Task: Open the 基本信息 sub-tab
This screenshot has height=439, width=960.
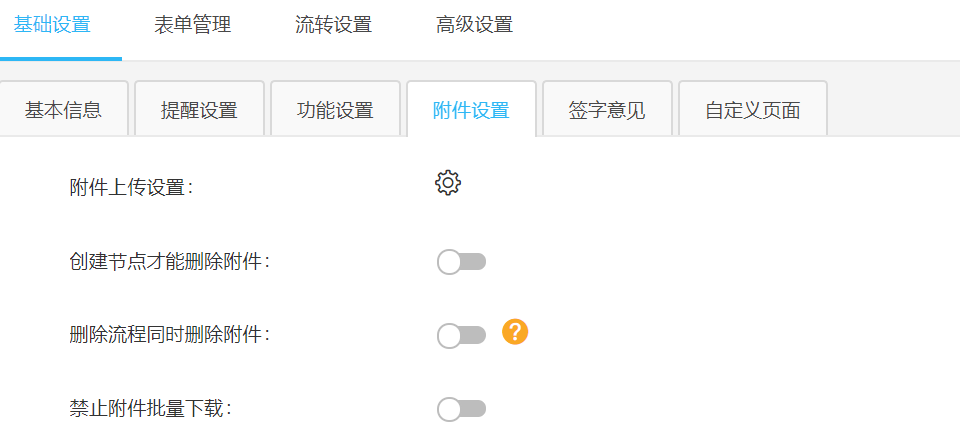Action: click(x=63, y=110)
